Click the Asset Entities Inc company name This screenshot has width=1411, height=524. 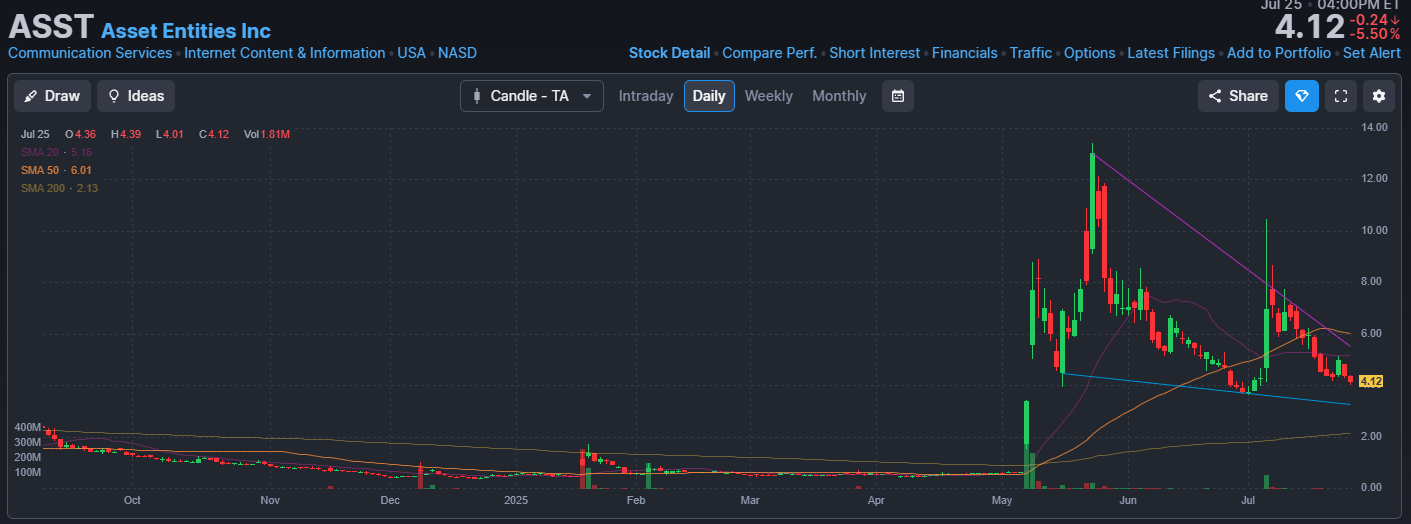click(186, 30)
